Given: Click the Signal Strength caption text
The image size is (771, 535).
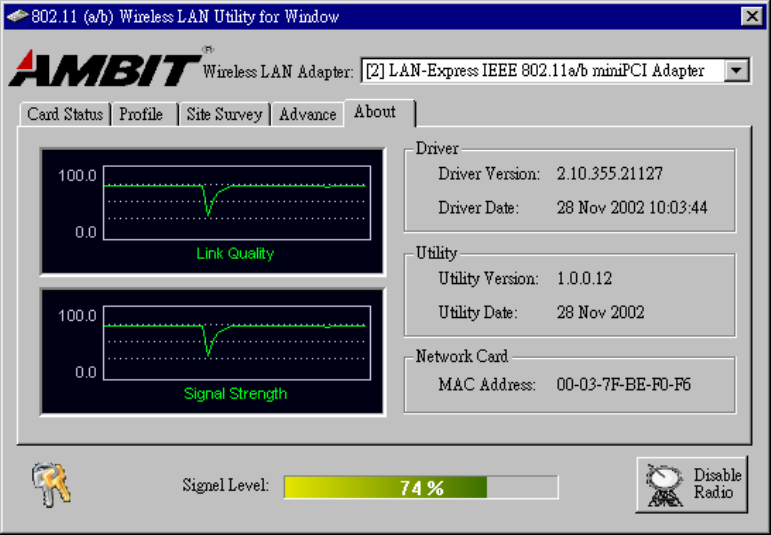Looking at the screenshot, I should click(235, 393).
